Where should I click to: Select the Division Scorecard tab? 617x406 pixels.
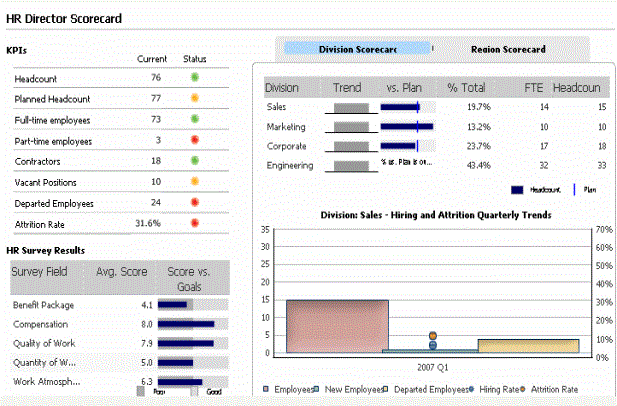(x=357, y=49)
